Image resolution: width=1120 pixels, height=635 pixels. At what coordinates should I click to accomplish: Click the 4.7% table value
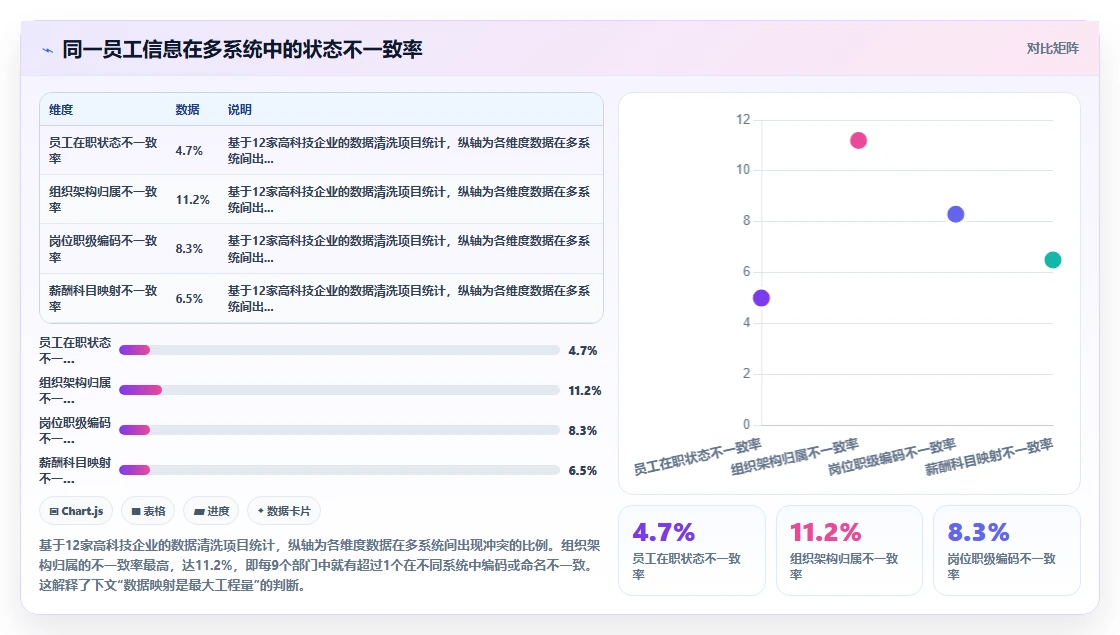(x=189, y=151)
